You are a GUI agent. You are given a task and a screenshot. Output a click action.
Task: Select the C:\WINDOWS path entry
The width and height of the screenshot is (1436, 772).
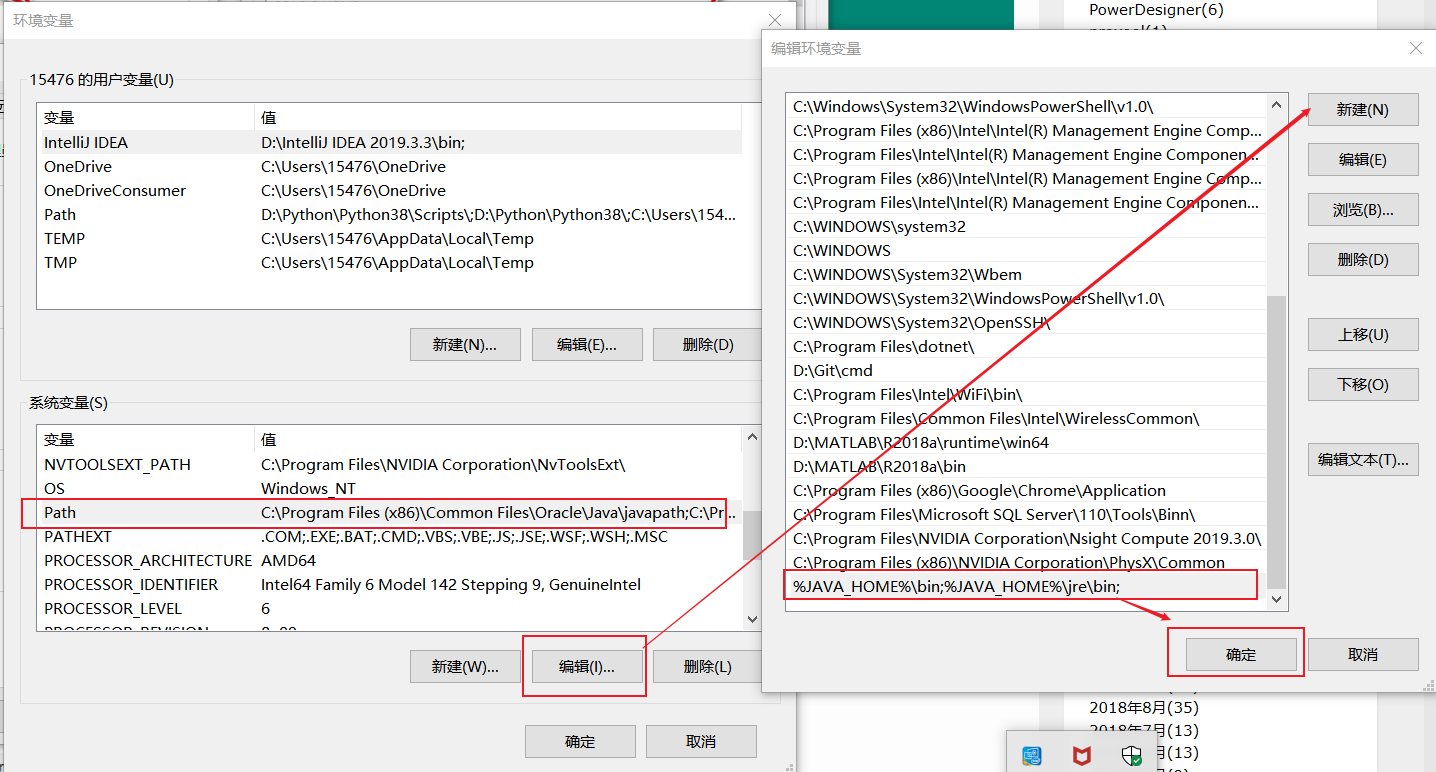pos(1026,251)
